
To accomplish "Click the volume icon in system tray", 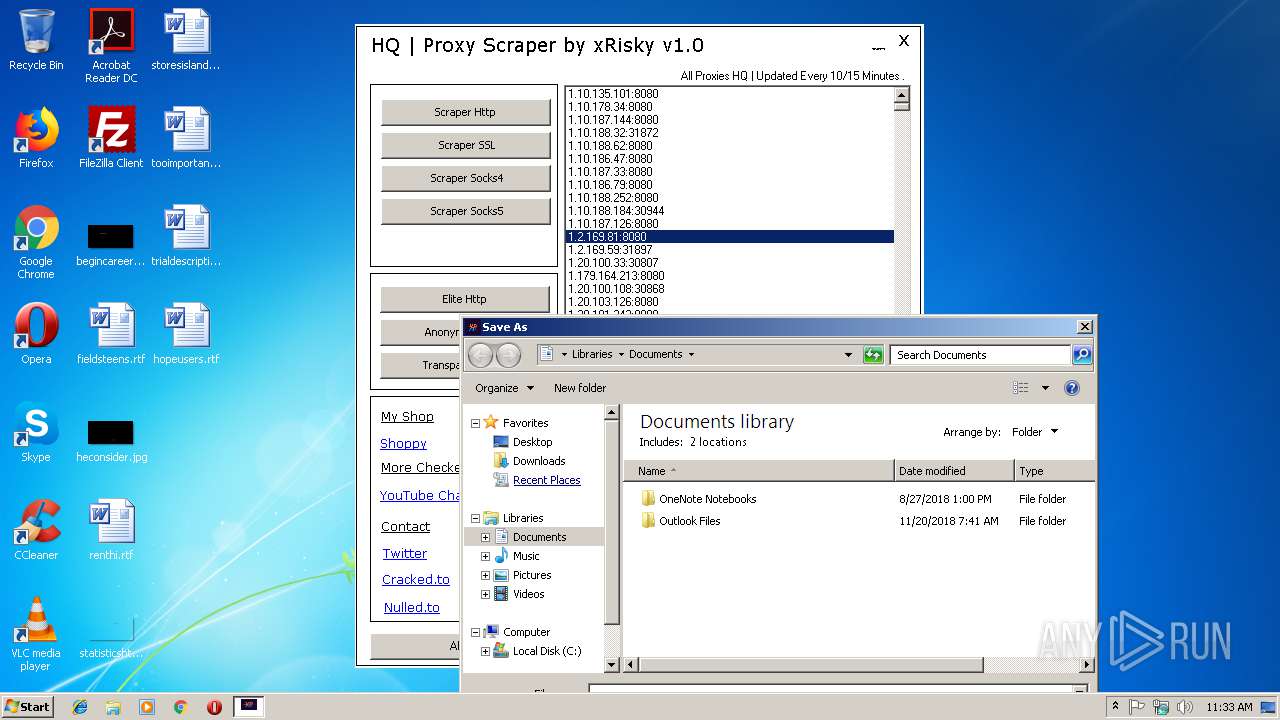I will [1184, 707].
